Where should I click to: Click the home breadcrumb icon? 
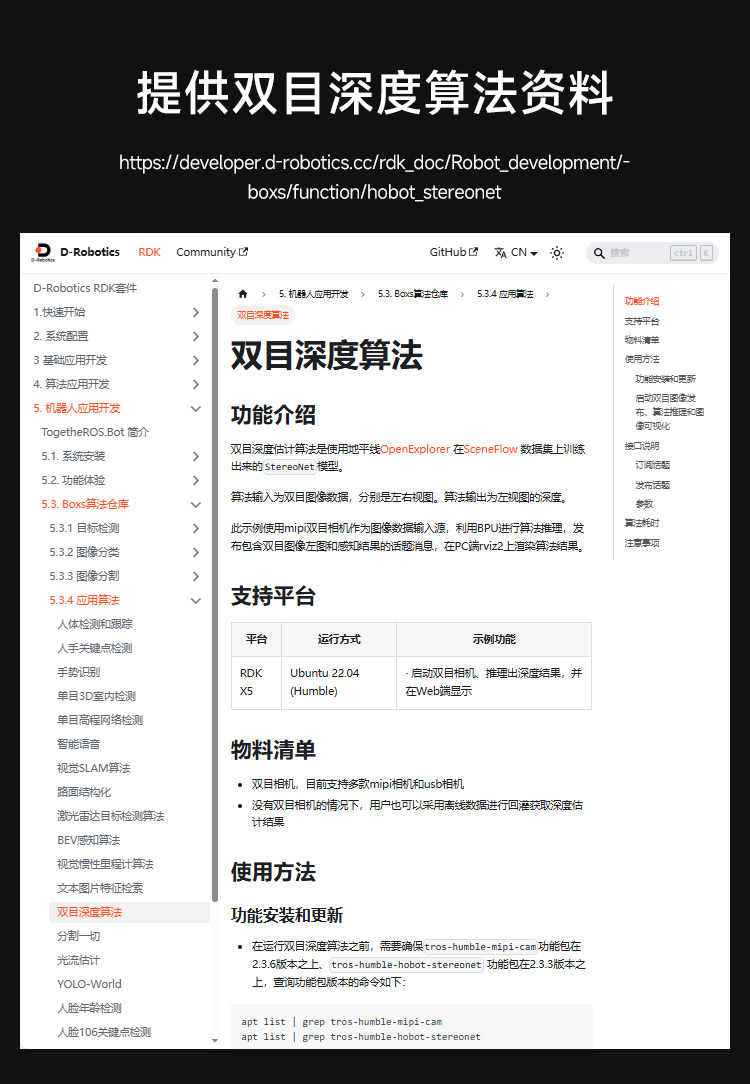point(243,294)
